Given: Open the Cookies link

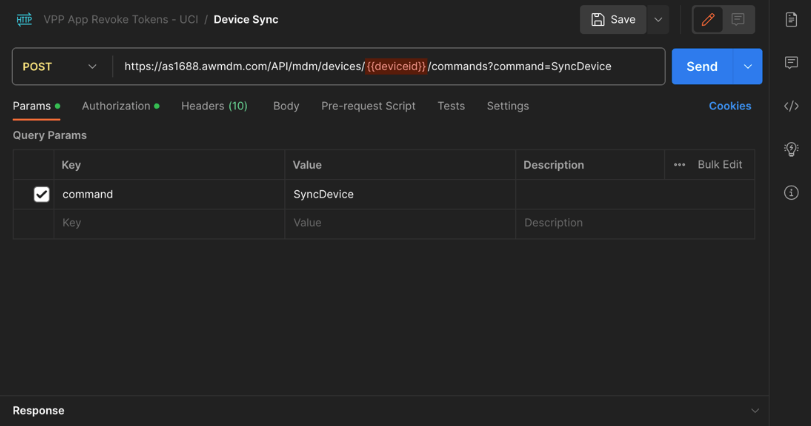Looking at the screenshot, I should click(730, 106).
